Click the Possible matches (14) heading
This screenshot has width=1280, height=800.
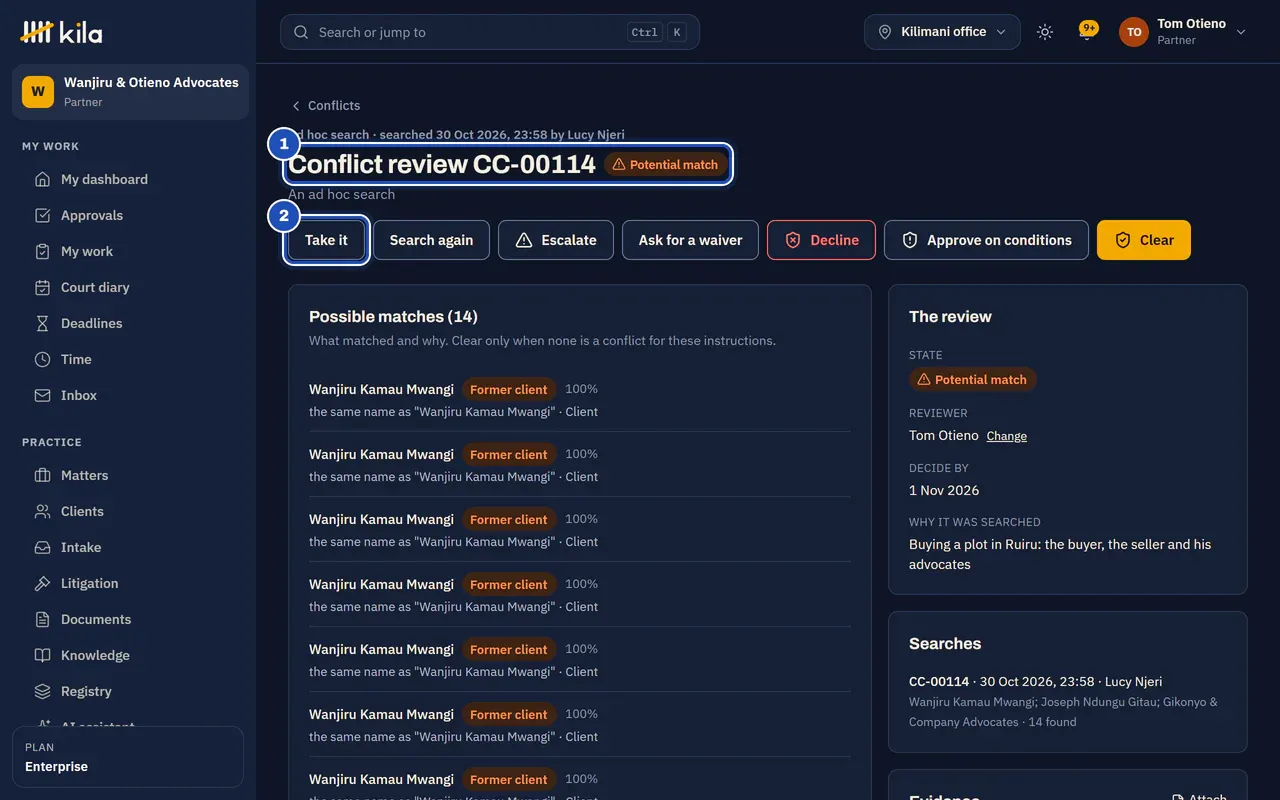[393, 316]
